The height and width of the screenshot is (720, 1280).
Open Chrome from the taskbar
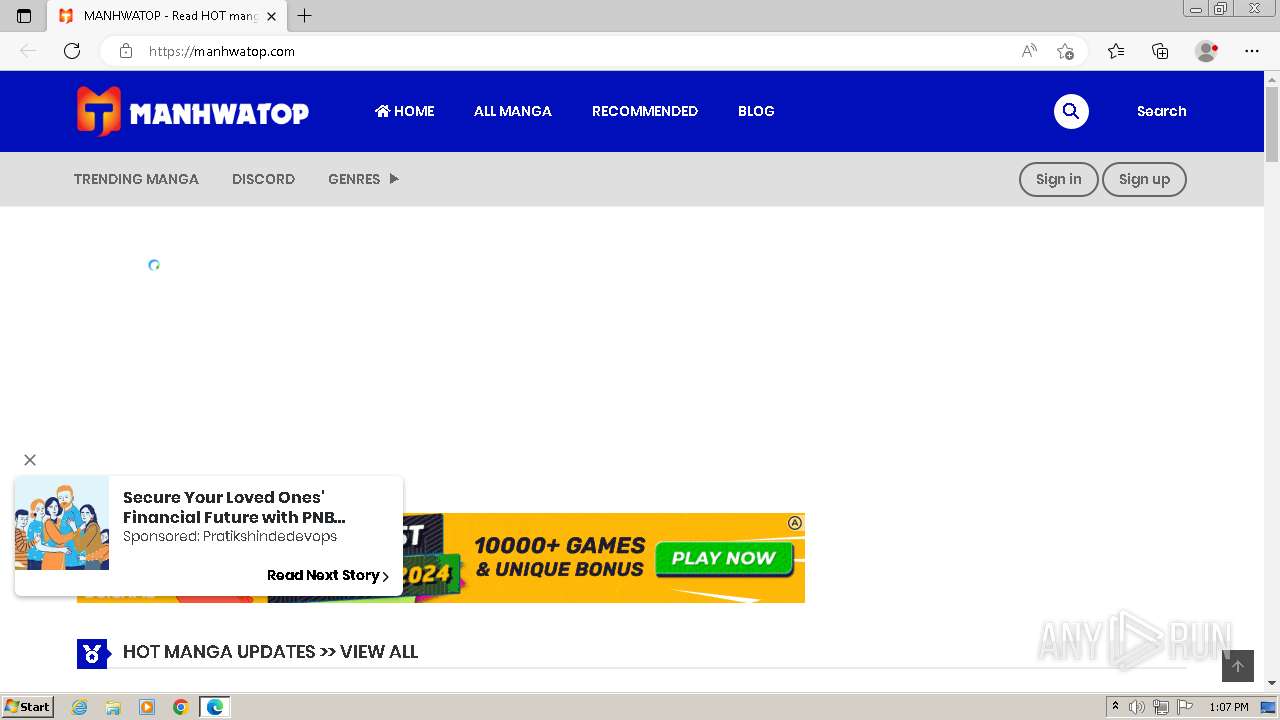point(180,707)
